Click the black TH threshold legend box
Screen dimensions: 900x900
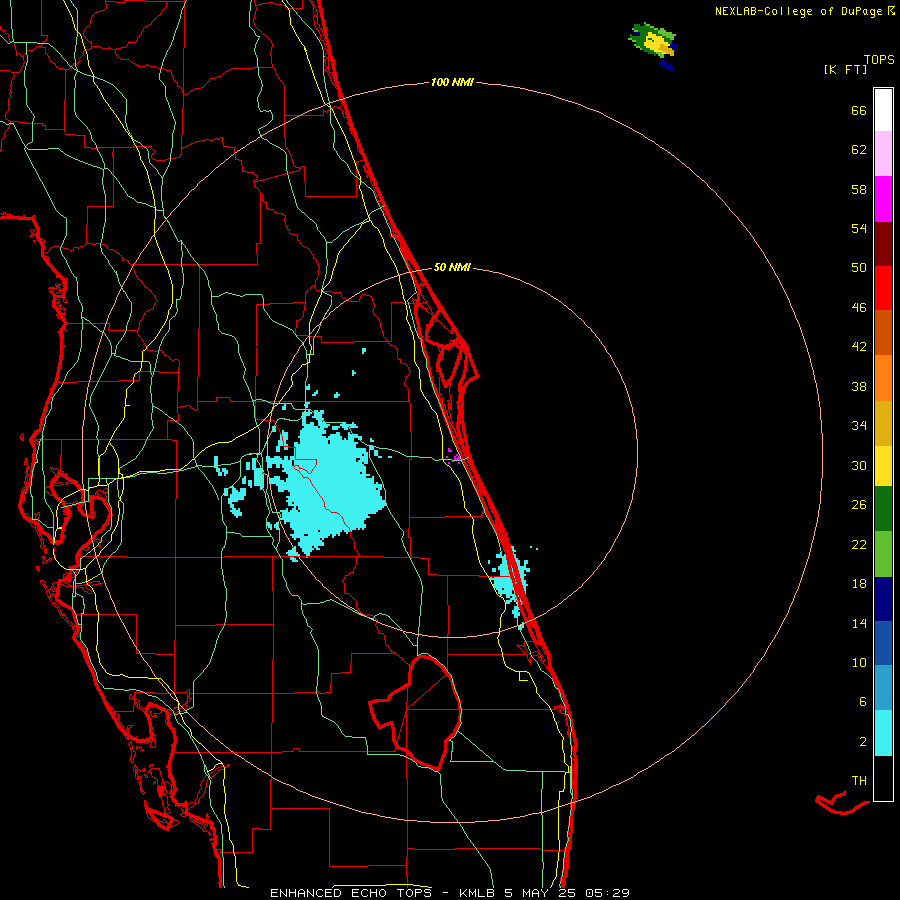pyautogui.click(x=883, y=778)
